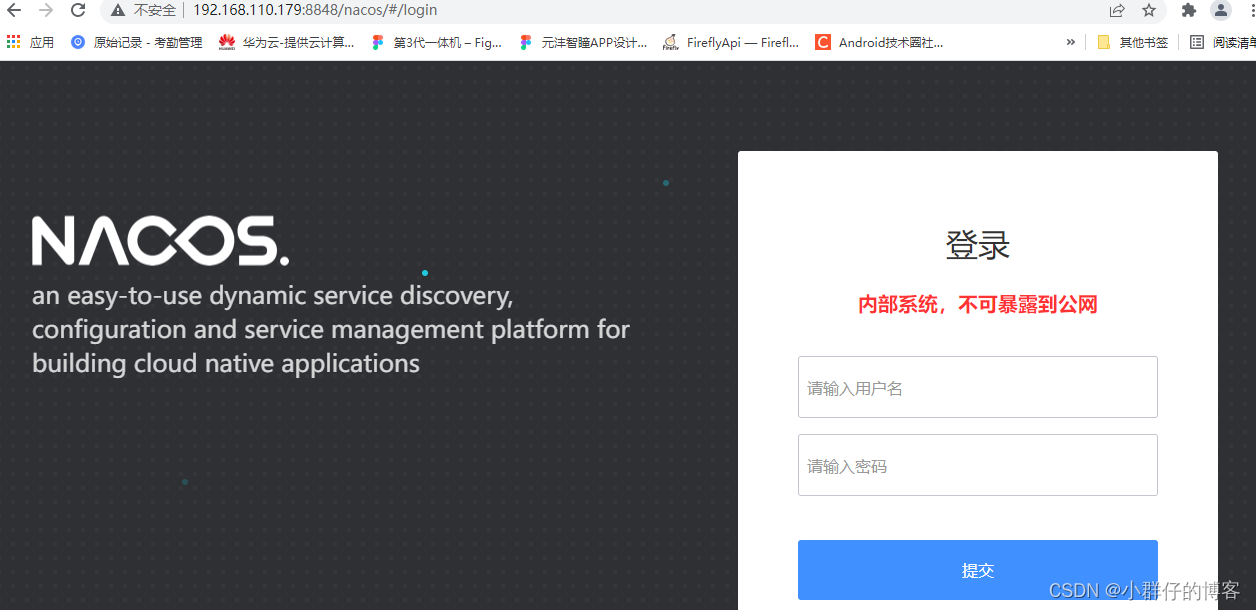This screenshot has width=1256, height=610.
Task: Reload the page with the refresh icon
Action: pyautogui.click(x=78, y=10)
